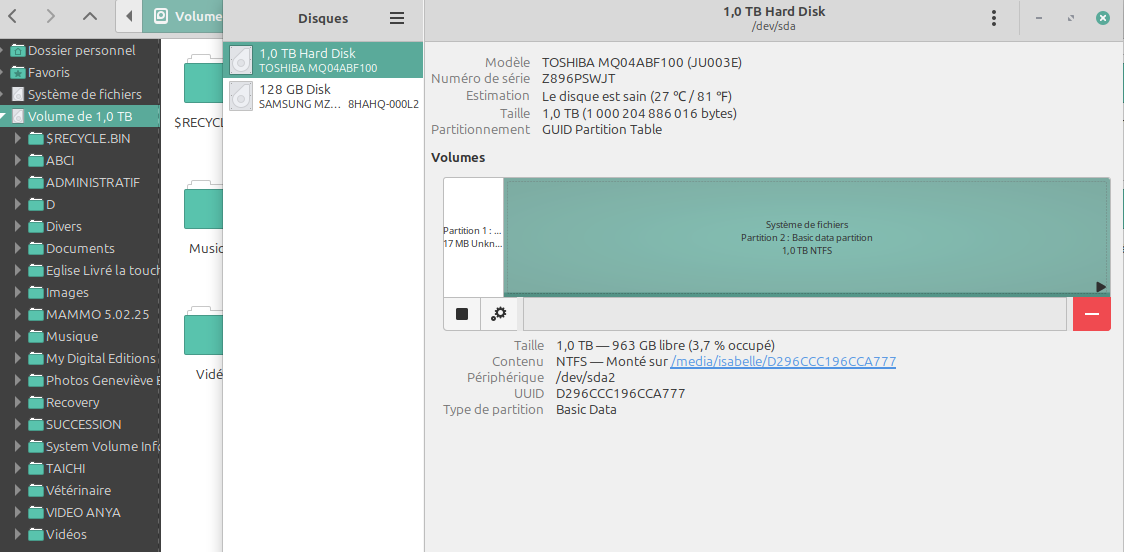Select the Favoris sidebar entry

point(48,72)
